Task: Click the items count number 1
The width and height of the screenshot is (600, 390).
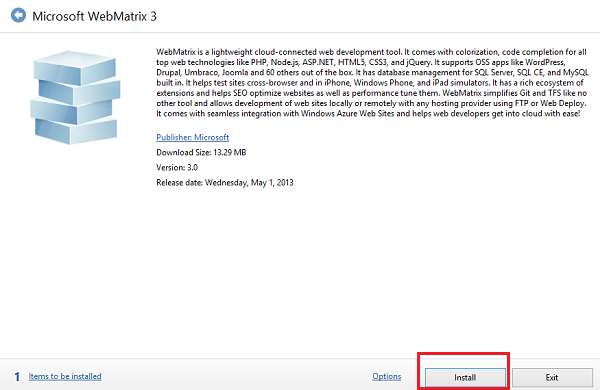Action: click(17, 377)
